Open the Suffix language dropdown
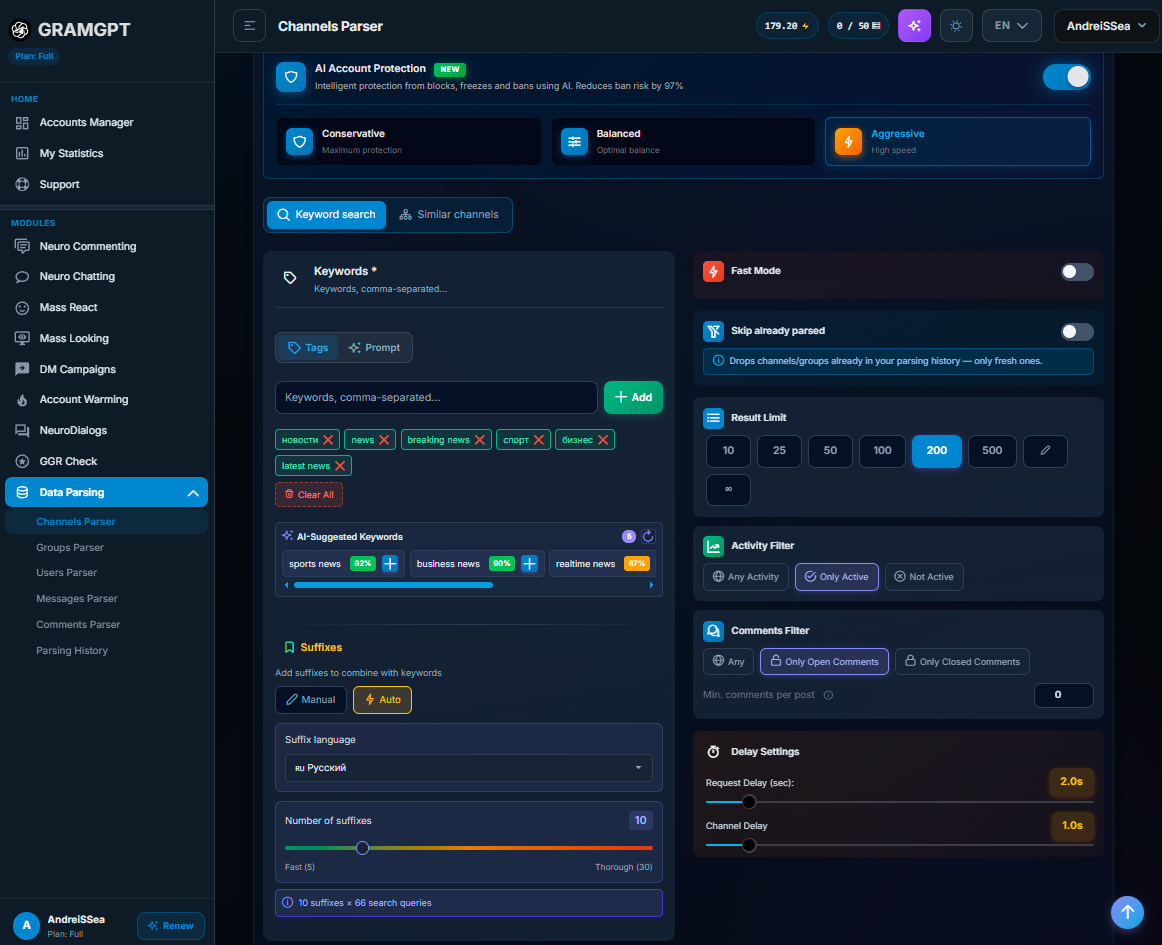This screenshot has width=1162, height=945. click(468, 768)
